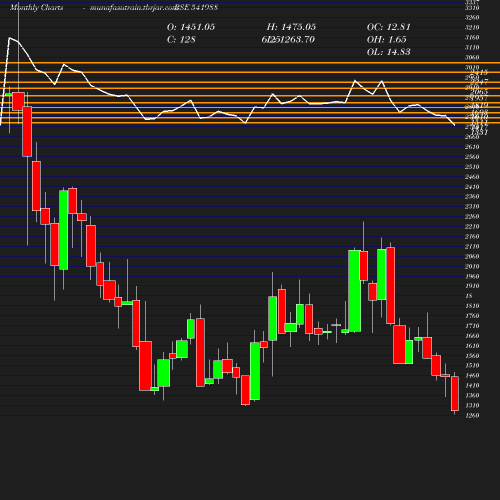Select the 'OL: 14.83' value
500x500 pixels.
point(388,52)
